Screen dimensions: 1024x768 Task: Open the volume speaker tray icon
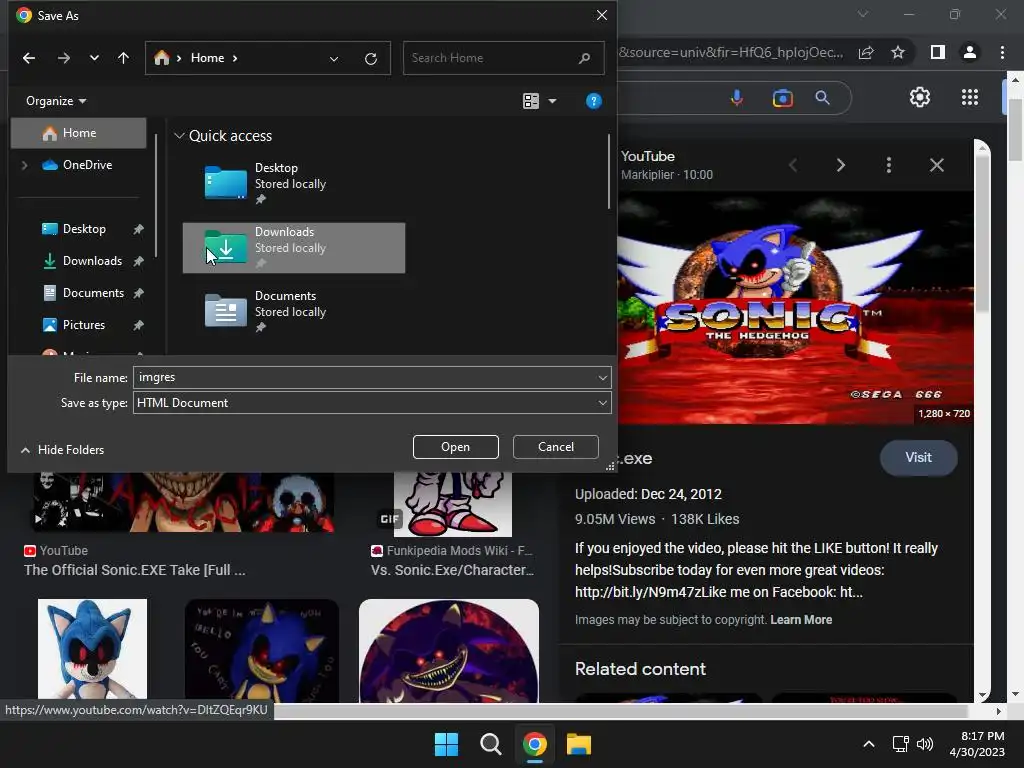[x=924, y=744]
